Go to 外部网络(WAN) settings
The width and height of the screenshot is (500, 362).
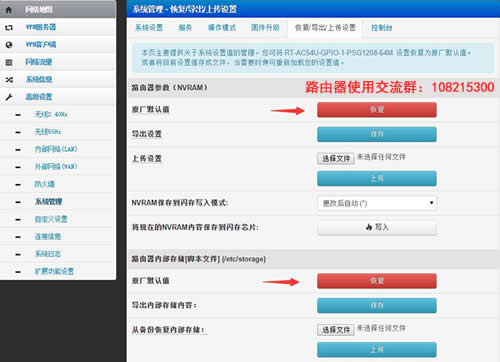[x=56, y=166]
